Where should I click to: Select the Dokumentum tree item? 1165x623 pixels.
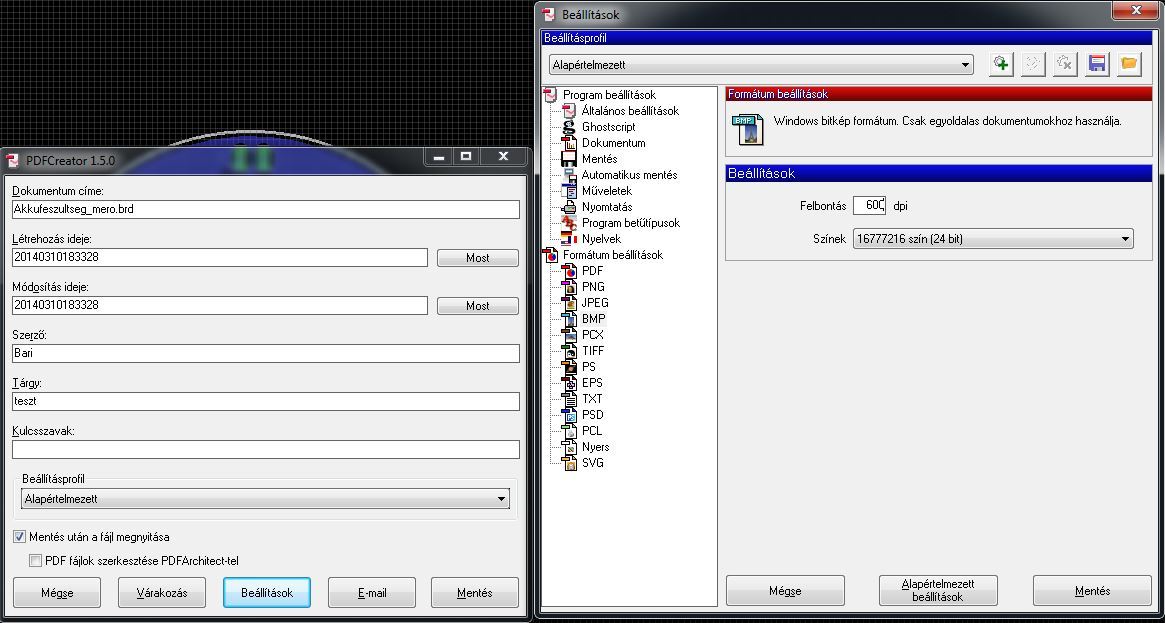point(613,143)
